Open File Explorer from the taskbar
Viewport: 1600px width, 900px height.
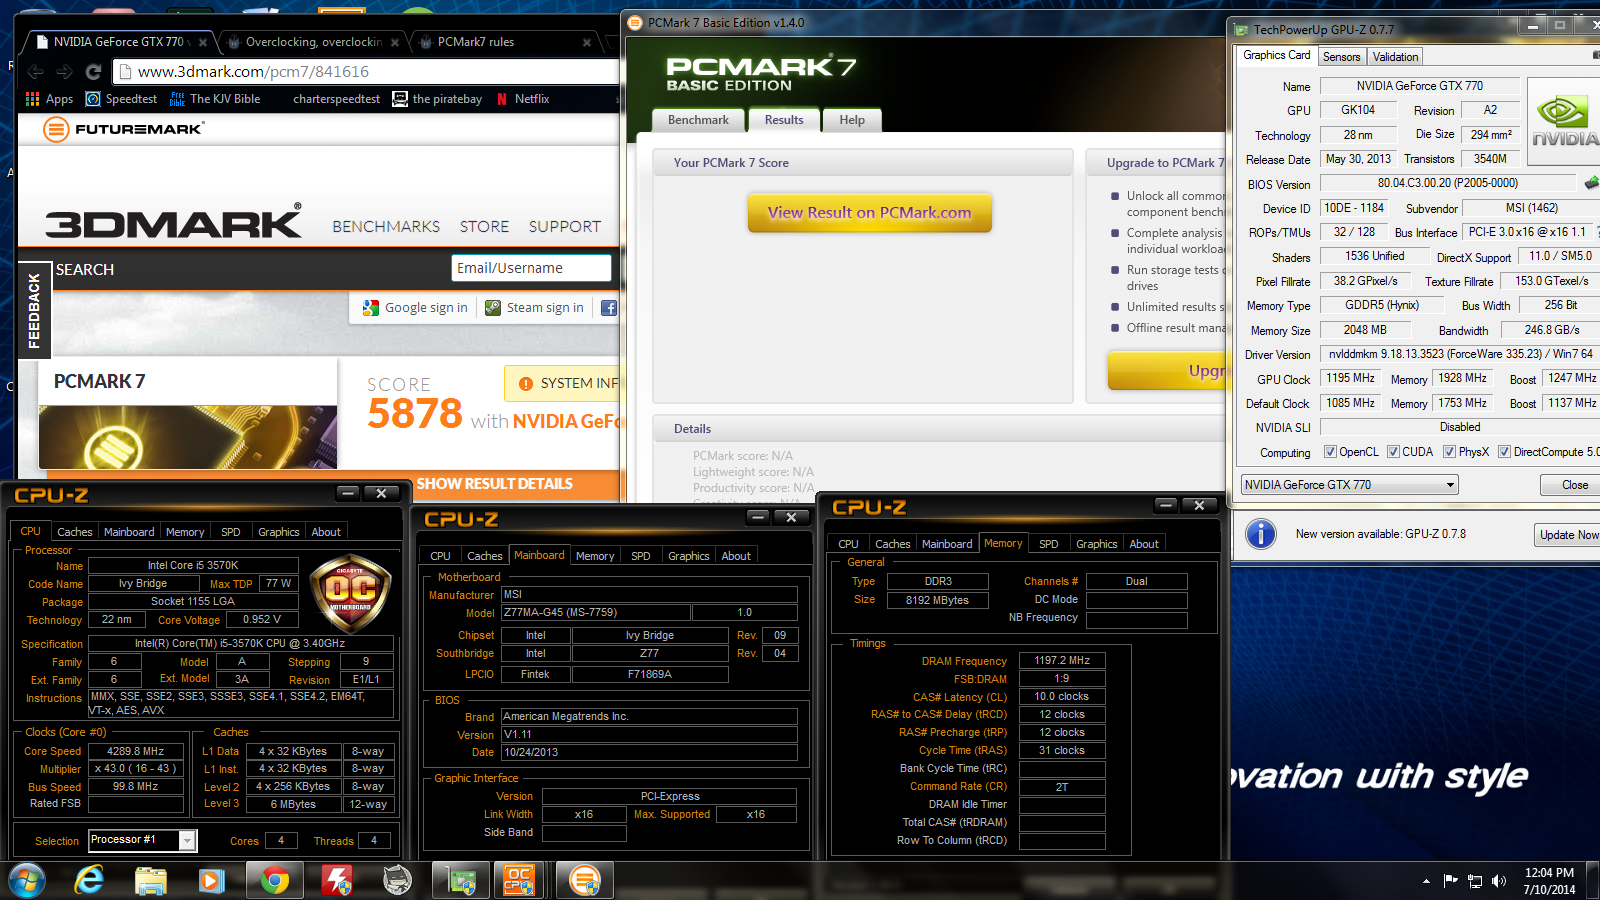[151, 881]
